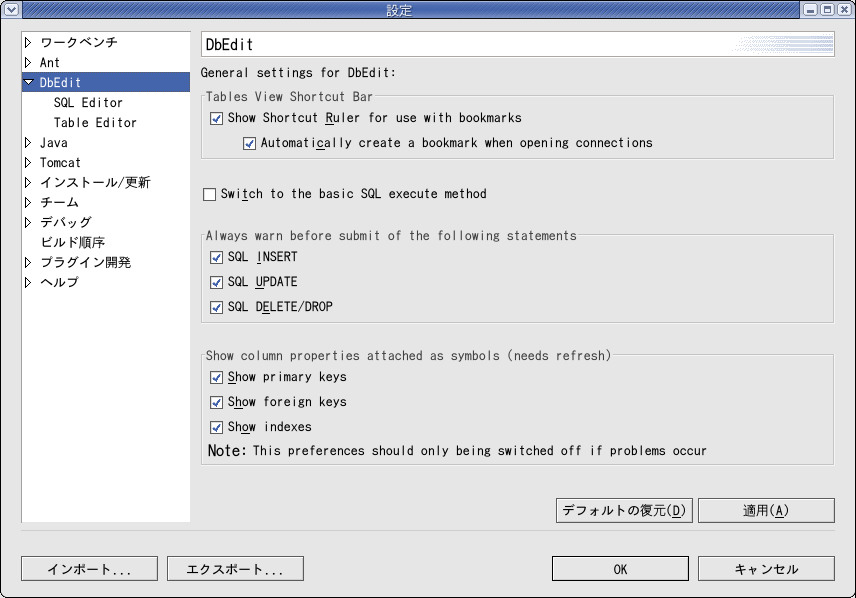Collapse the DbEdit tree node

(x=29, y=82)
